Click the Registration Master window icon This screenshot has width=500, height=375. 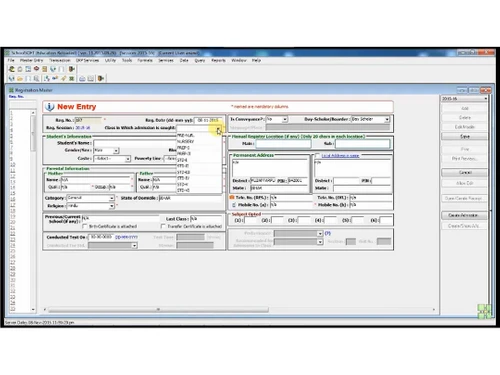tap(11, 90)
